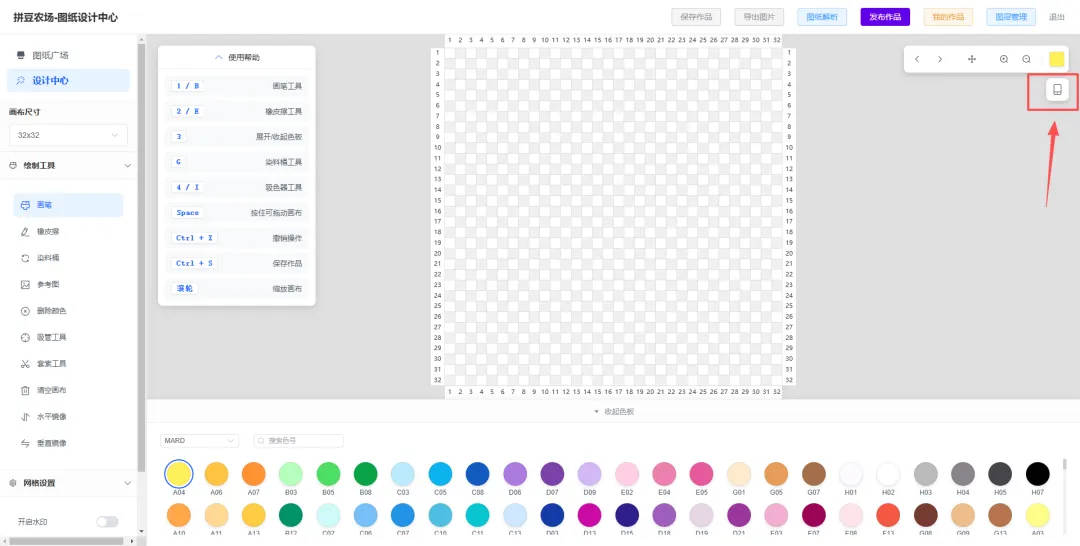This screenshot has width=1080, height=546.
Task: Pick the H03 light gray bead color
Action: pyautogui.click(x=926, y=474)
